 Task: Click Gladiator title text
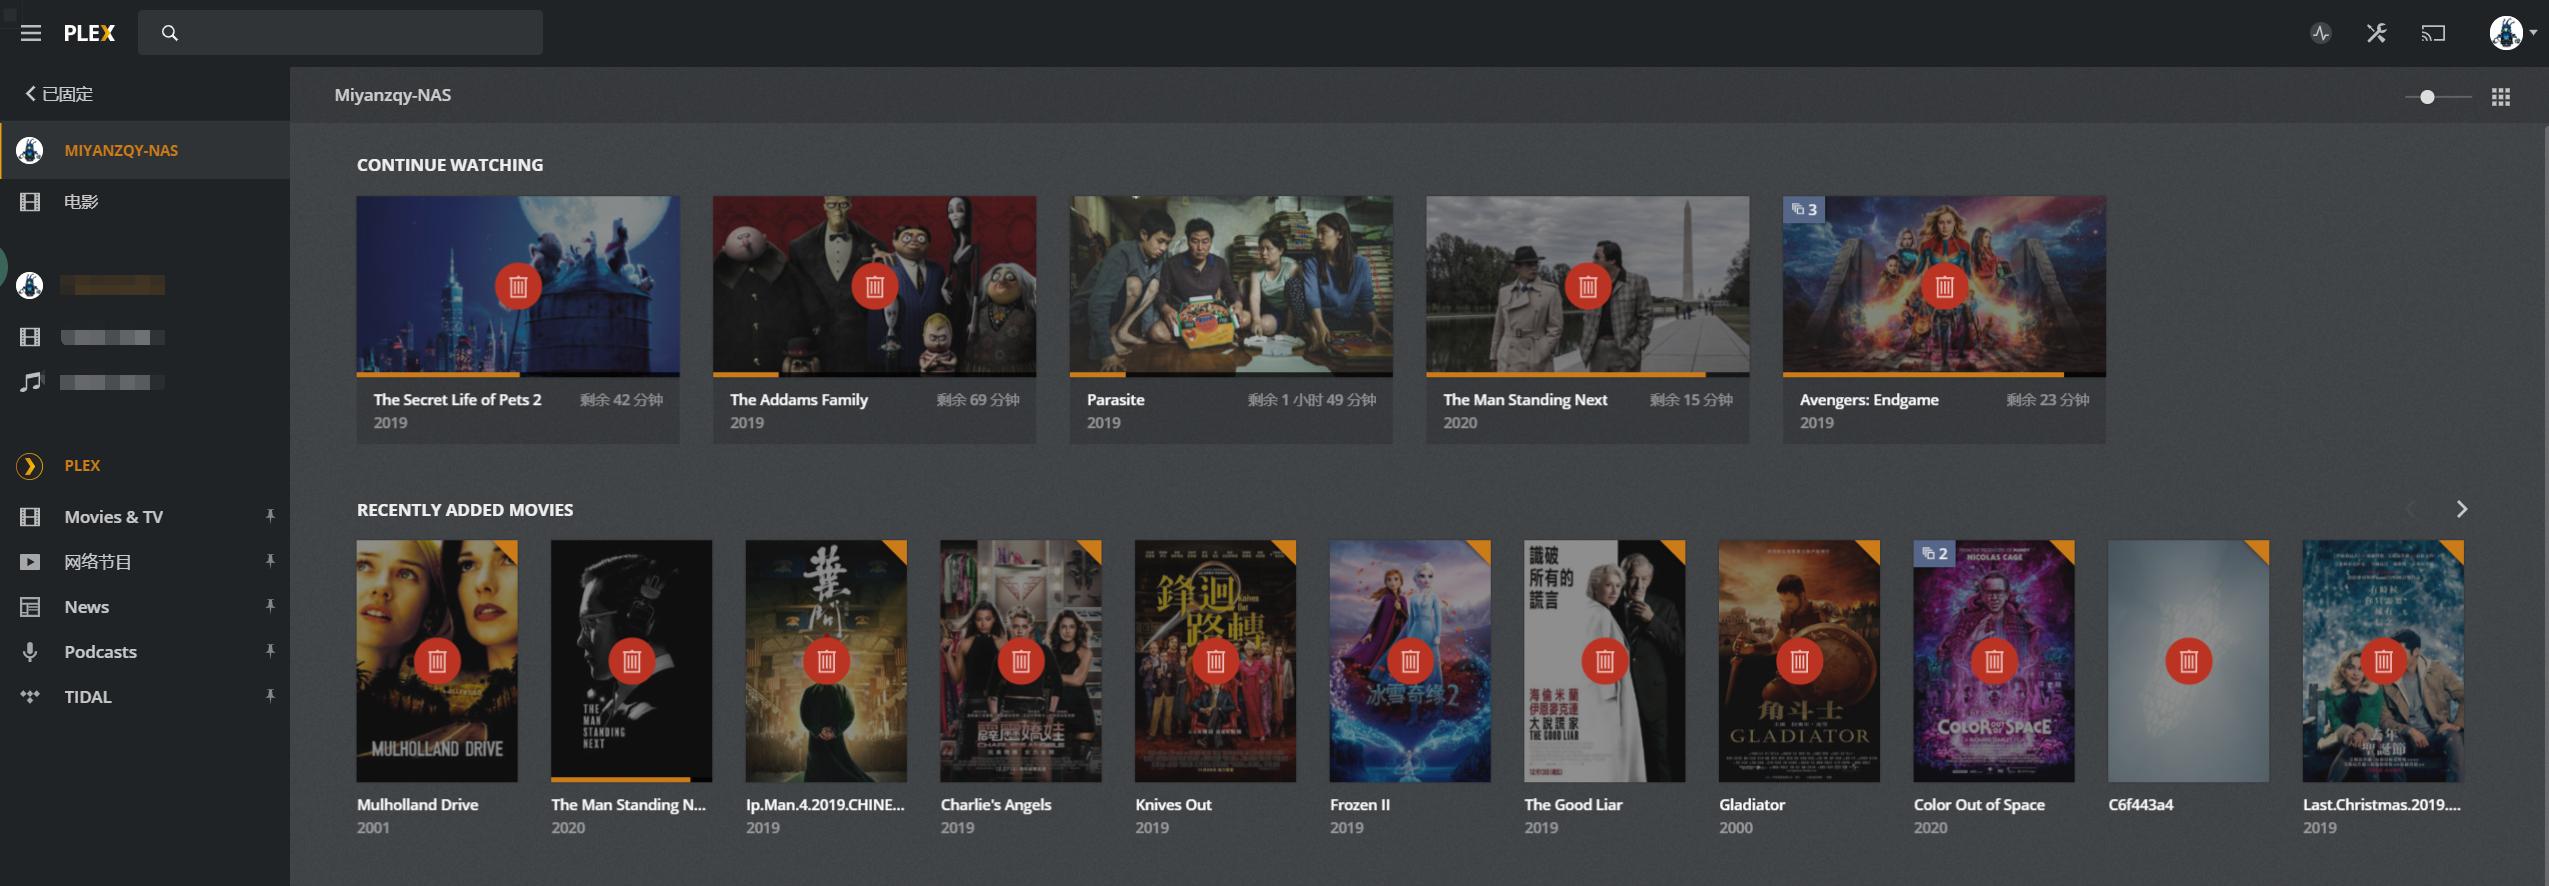[1752, 804]
